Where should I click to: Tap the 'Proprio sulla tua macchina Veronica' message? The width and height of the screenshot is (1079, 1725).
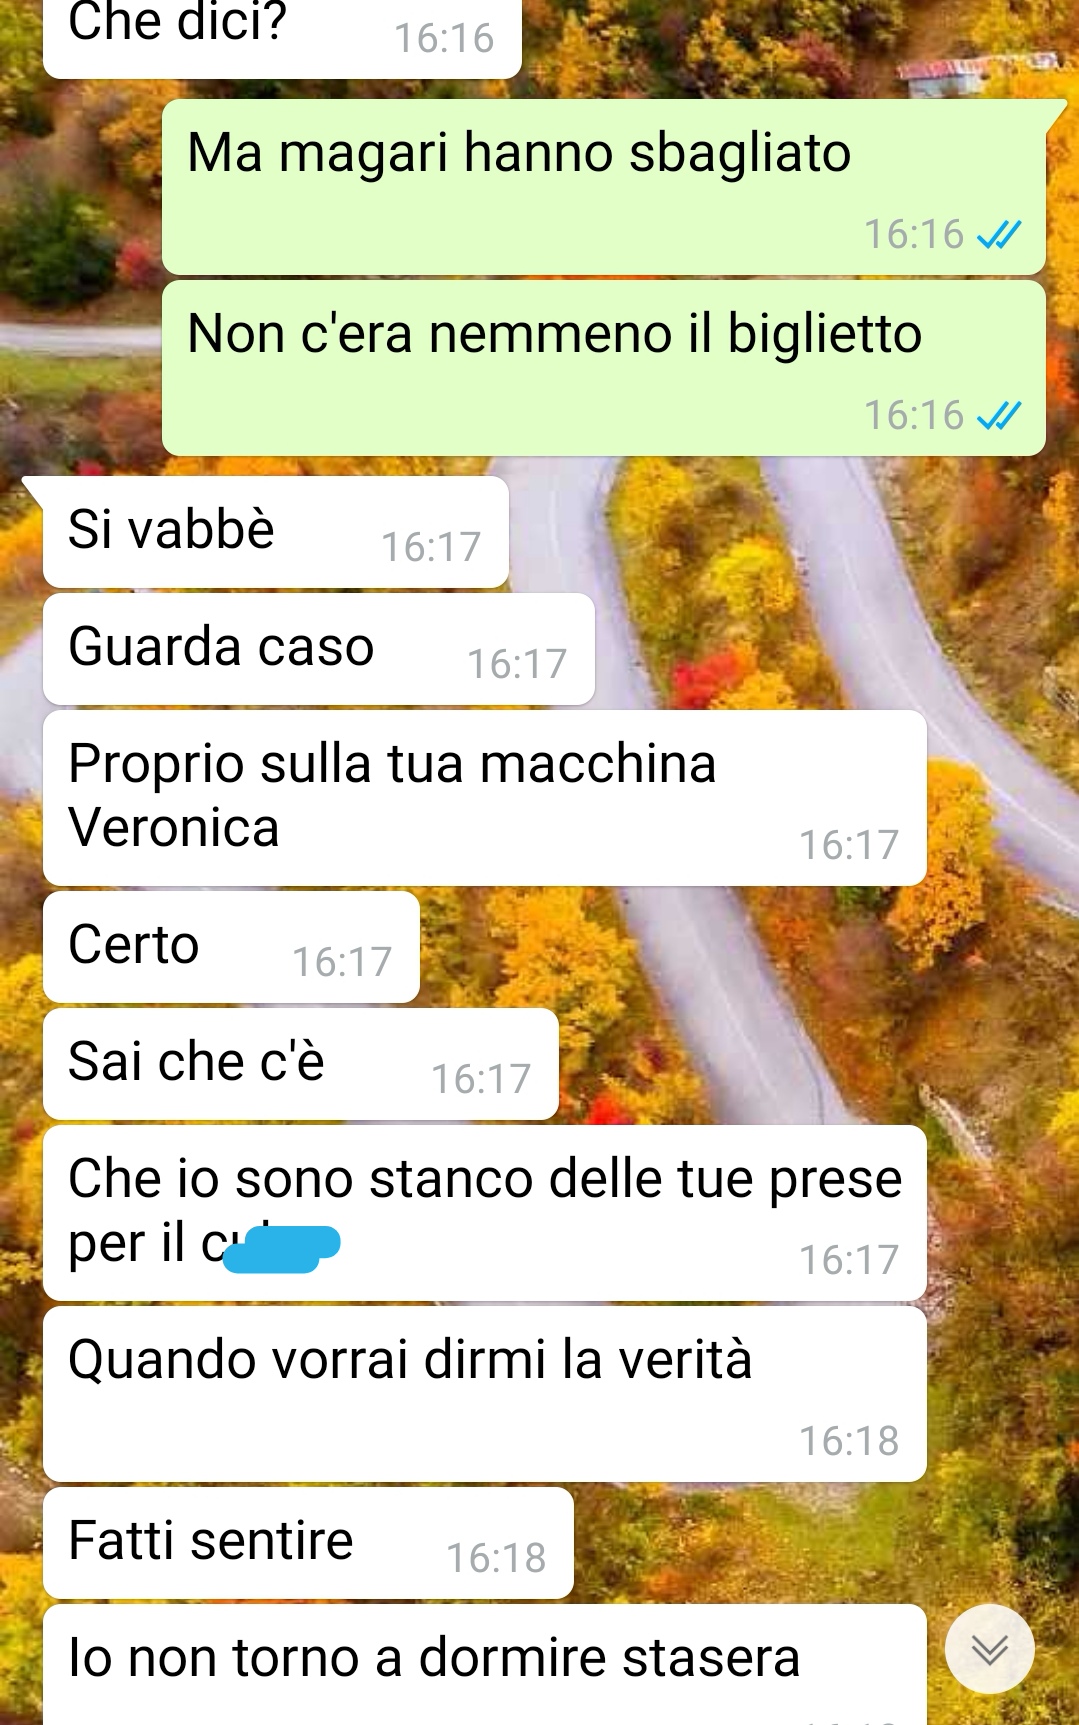pos(485,797)
